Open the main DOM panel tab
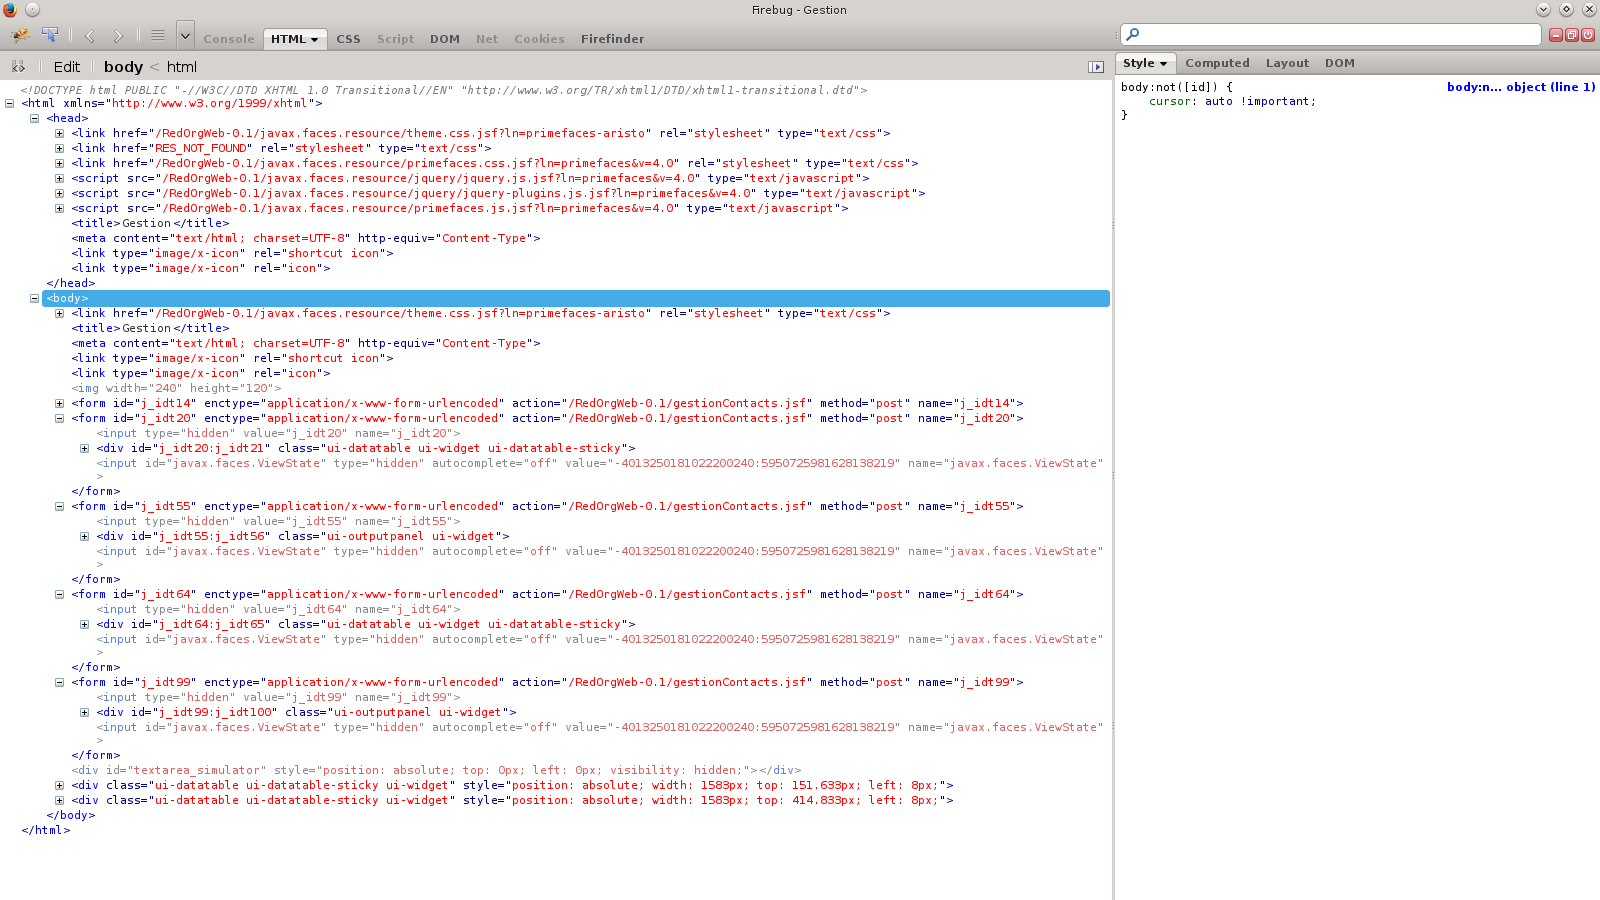Screen dimensions: 1600x900 click(x=445, y=39)
